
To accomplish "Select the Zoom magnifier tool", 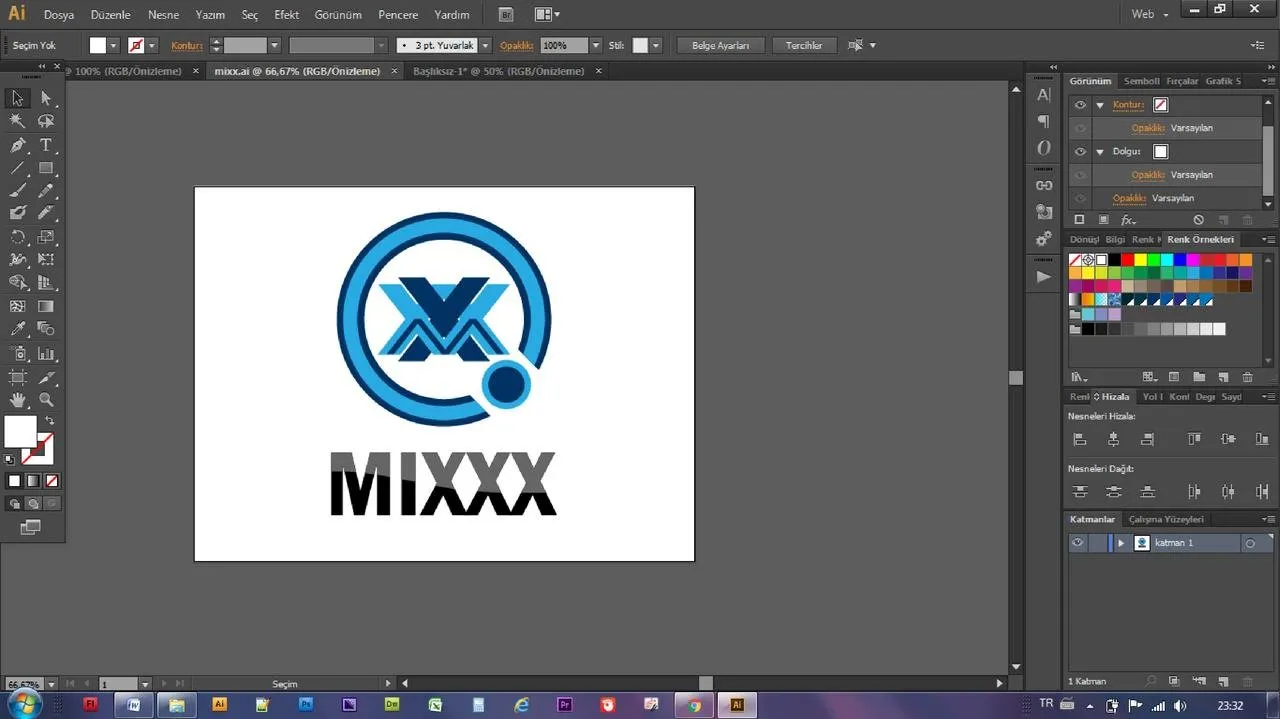I will coord(46,400).
